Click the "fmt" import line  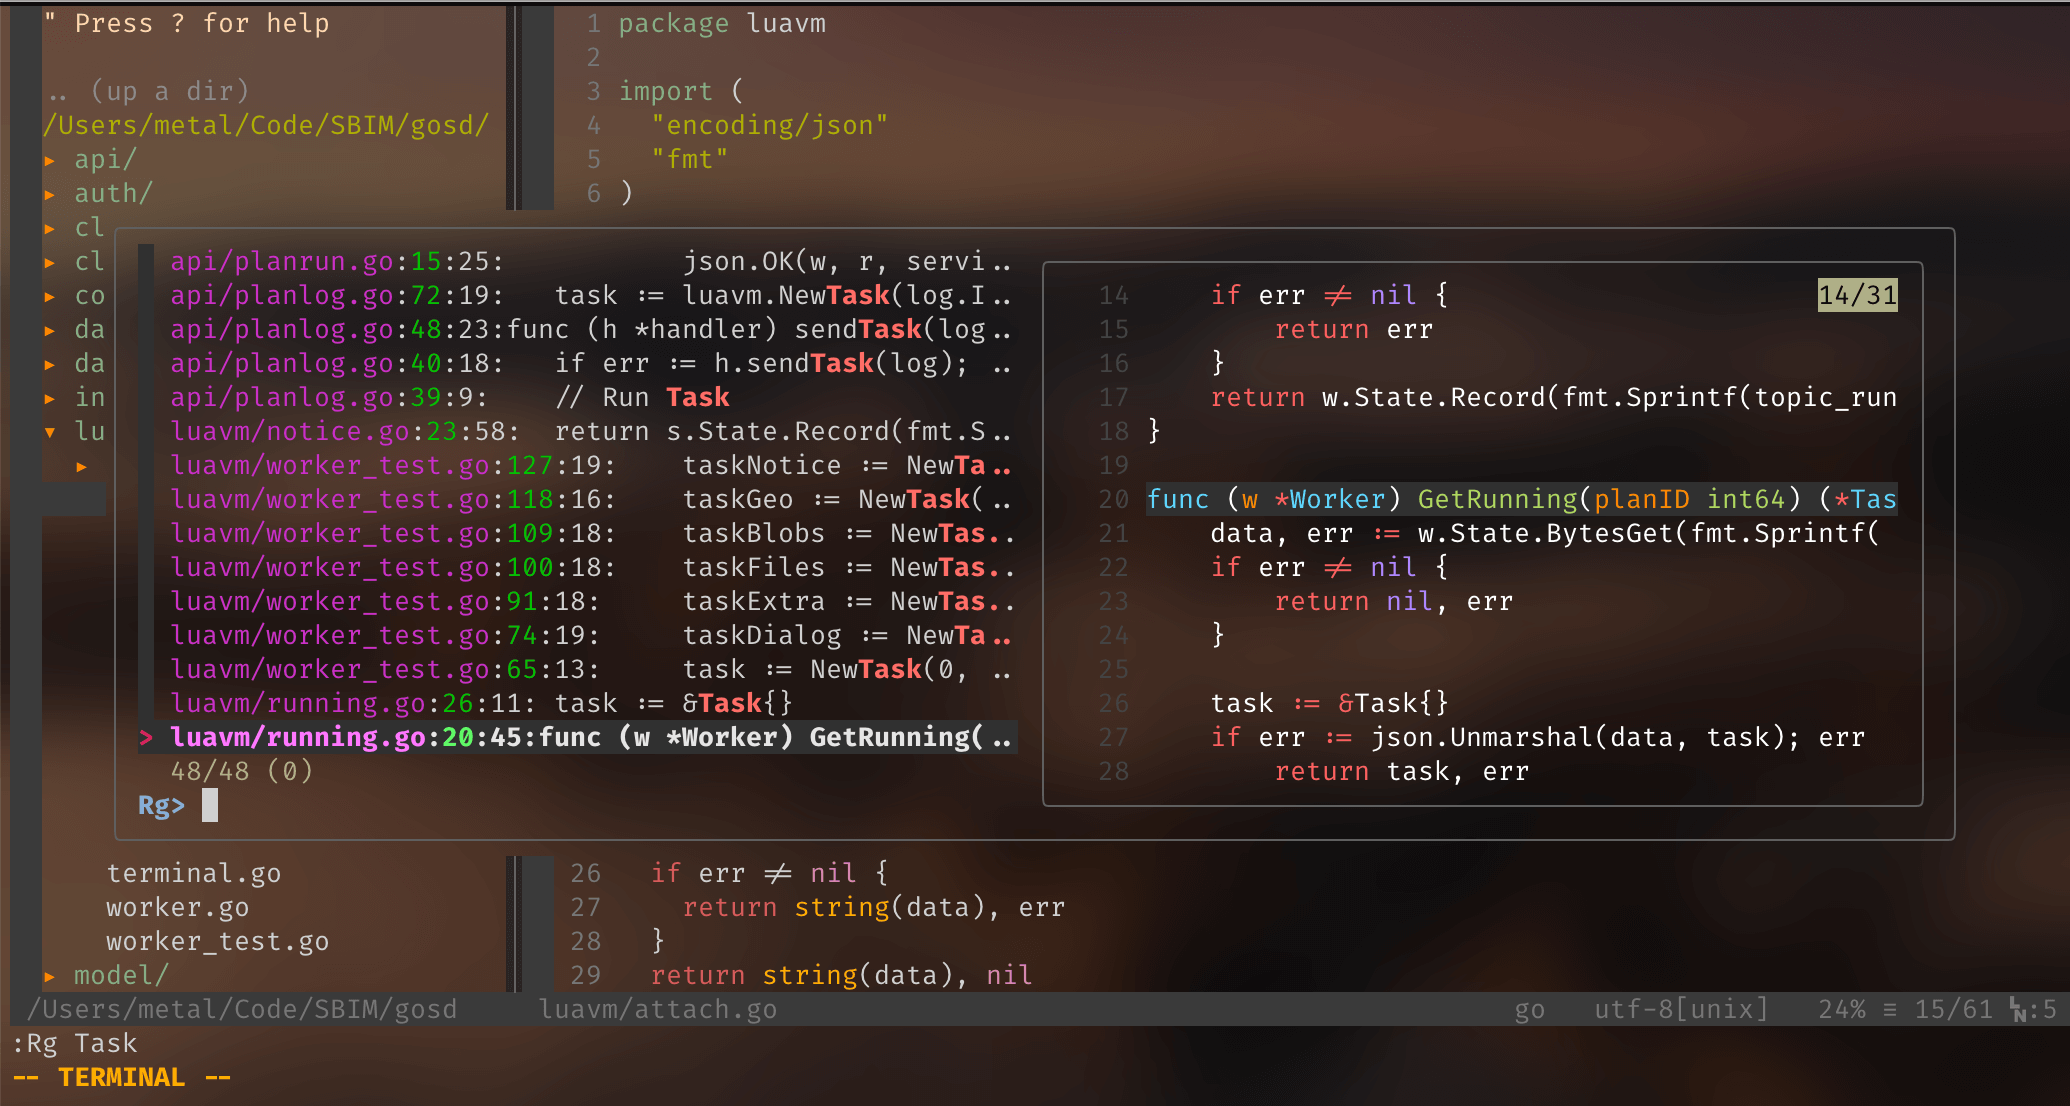689,160
